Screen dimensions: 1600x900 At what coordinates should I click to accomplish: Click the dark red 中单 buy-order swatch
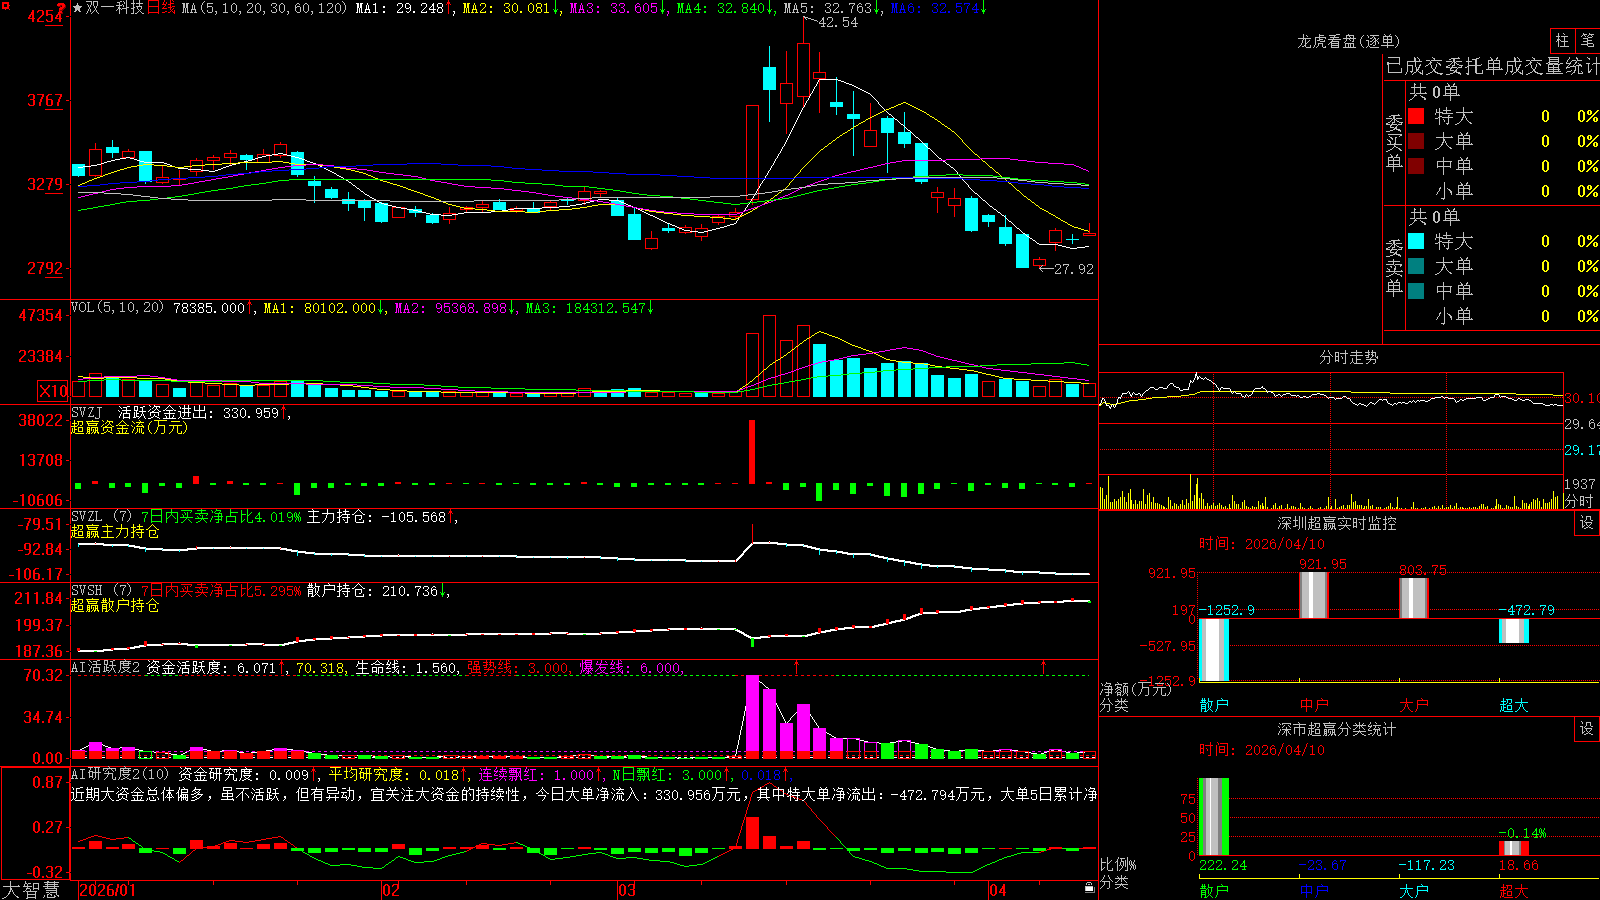click(x=1416, y=166)
